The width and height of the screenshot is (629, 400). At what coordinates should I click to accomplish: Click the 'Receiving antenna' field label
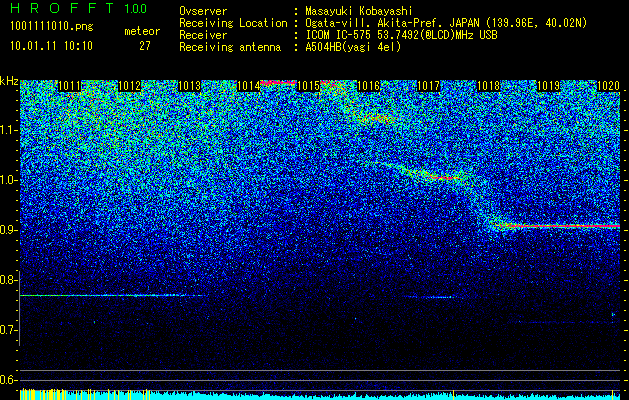pos(230,47)
